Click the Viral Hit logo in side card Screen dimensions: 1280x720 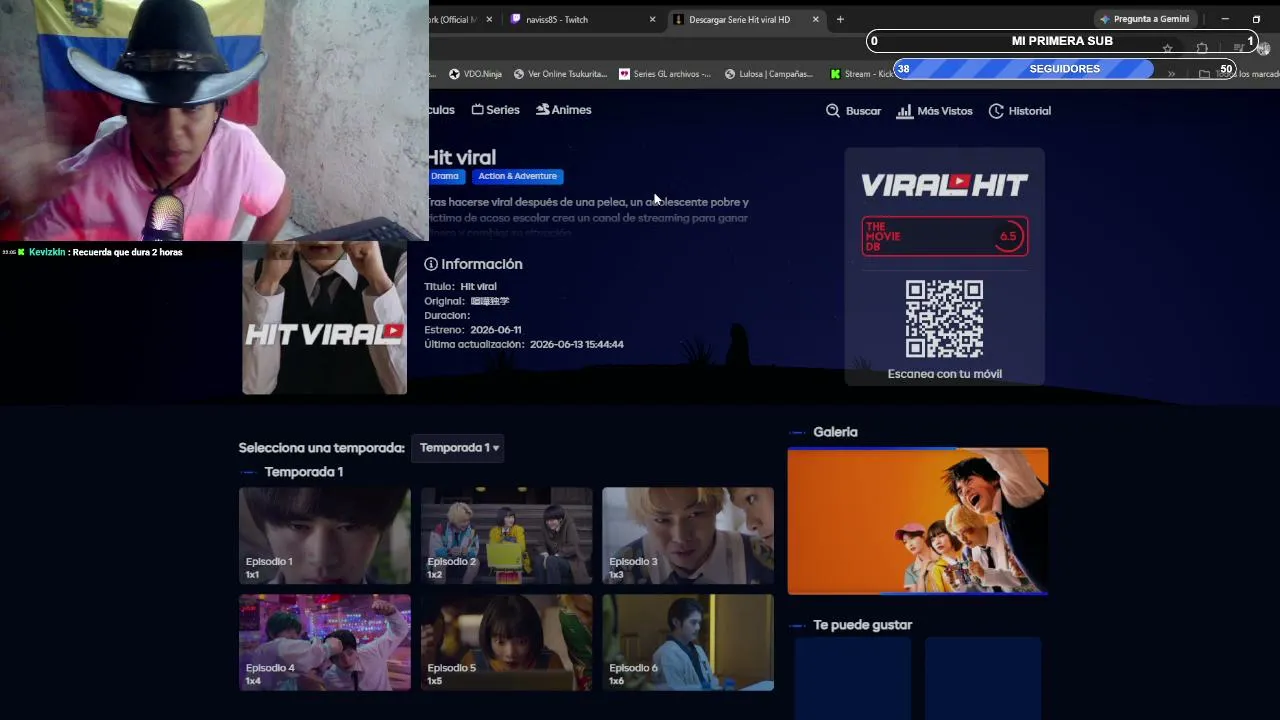[945, 185]
